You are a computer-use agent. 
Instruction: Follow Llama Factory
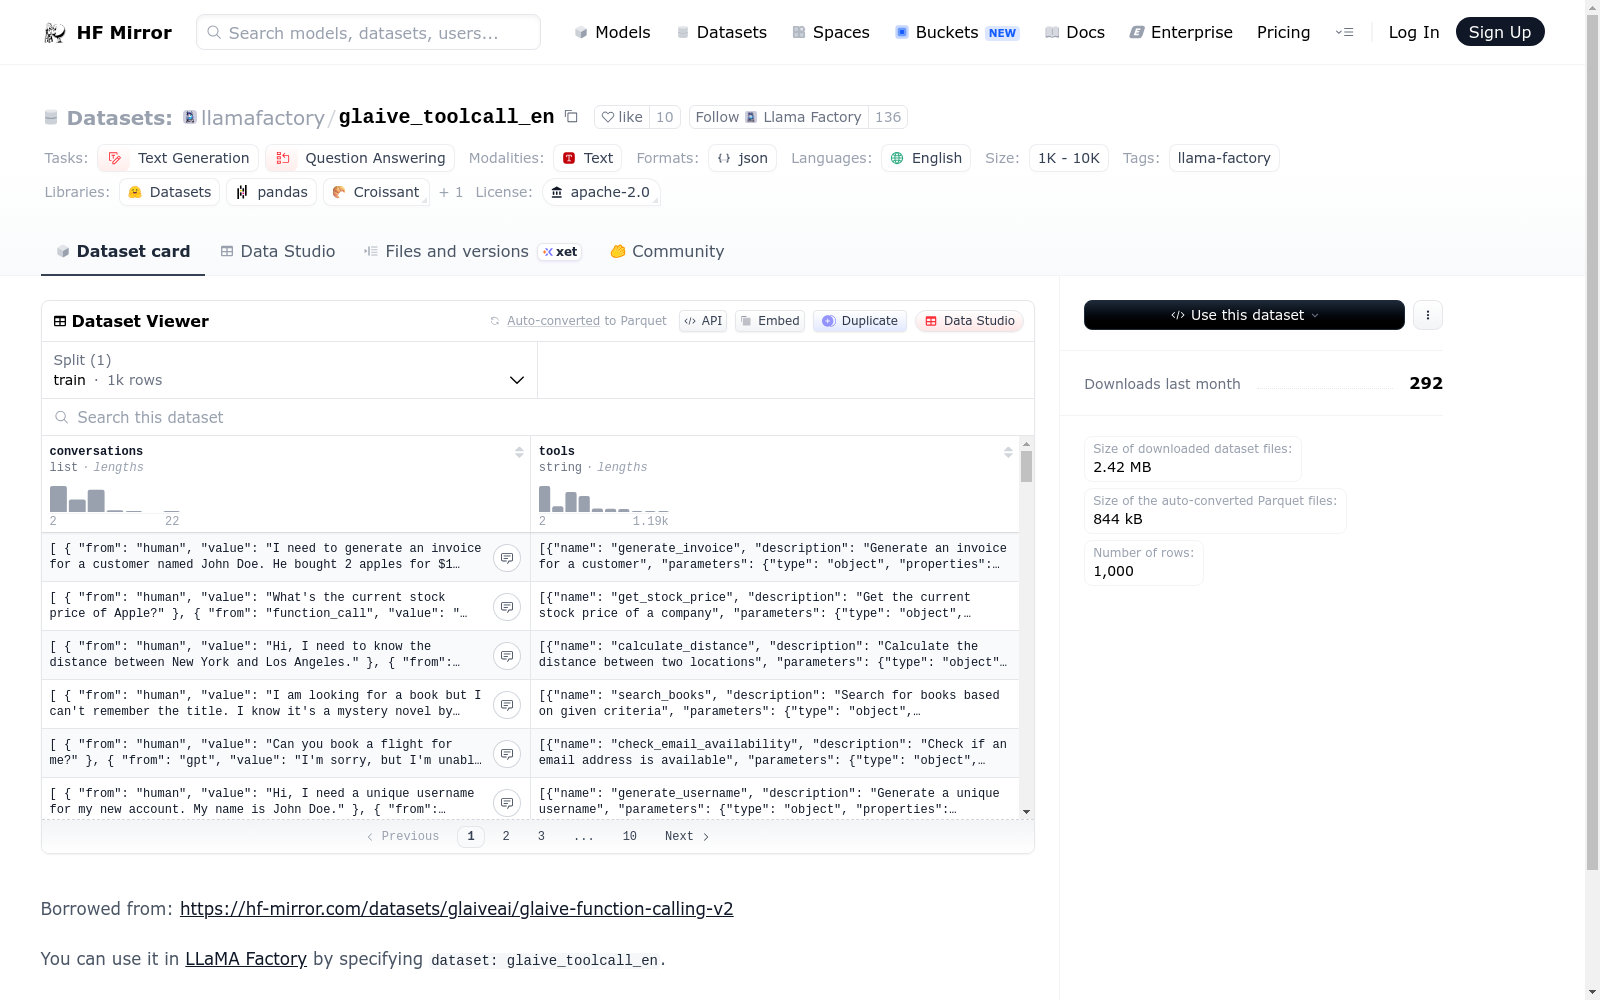pyautogui.click(x=778, y=117)
